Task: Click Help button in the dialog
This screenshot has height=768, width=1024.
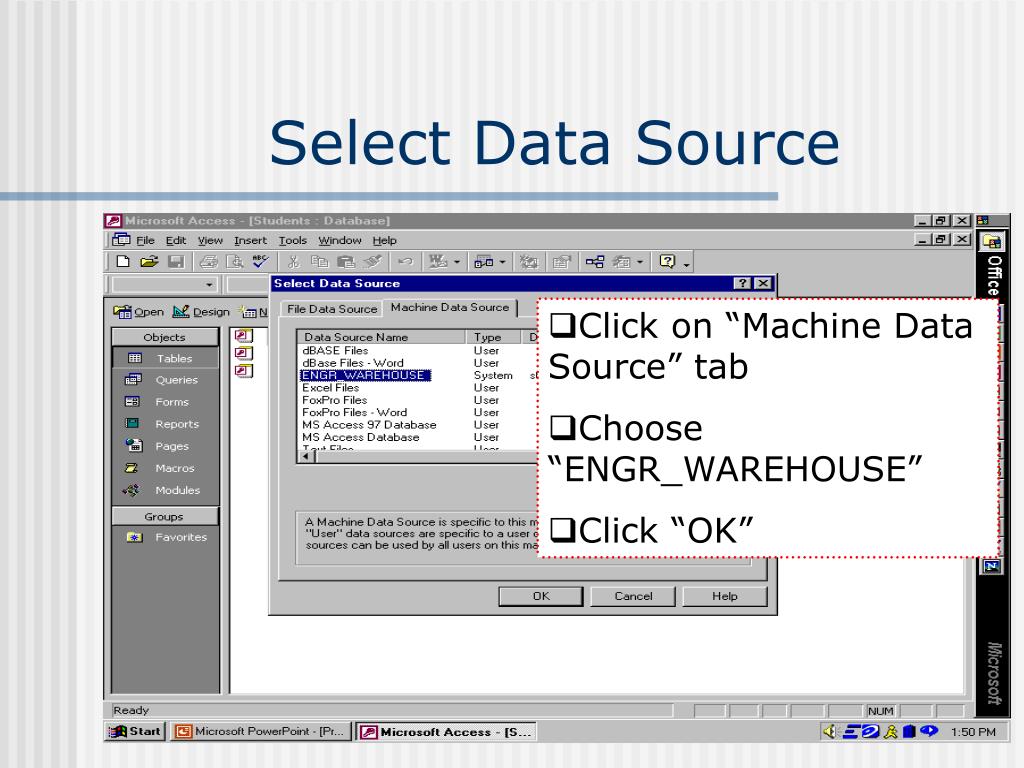Action: pyautogui.click(x=725, y=596)
